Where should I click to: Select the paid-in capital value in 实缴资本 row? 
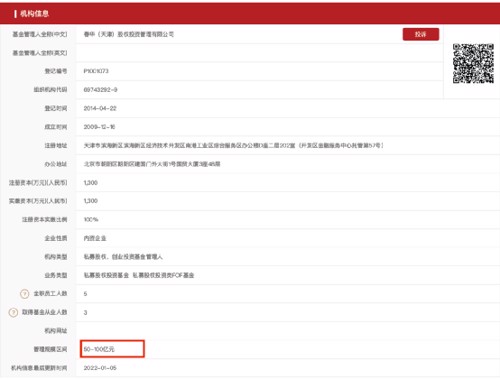click(x=91, y=201)
